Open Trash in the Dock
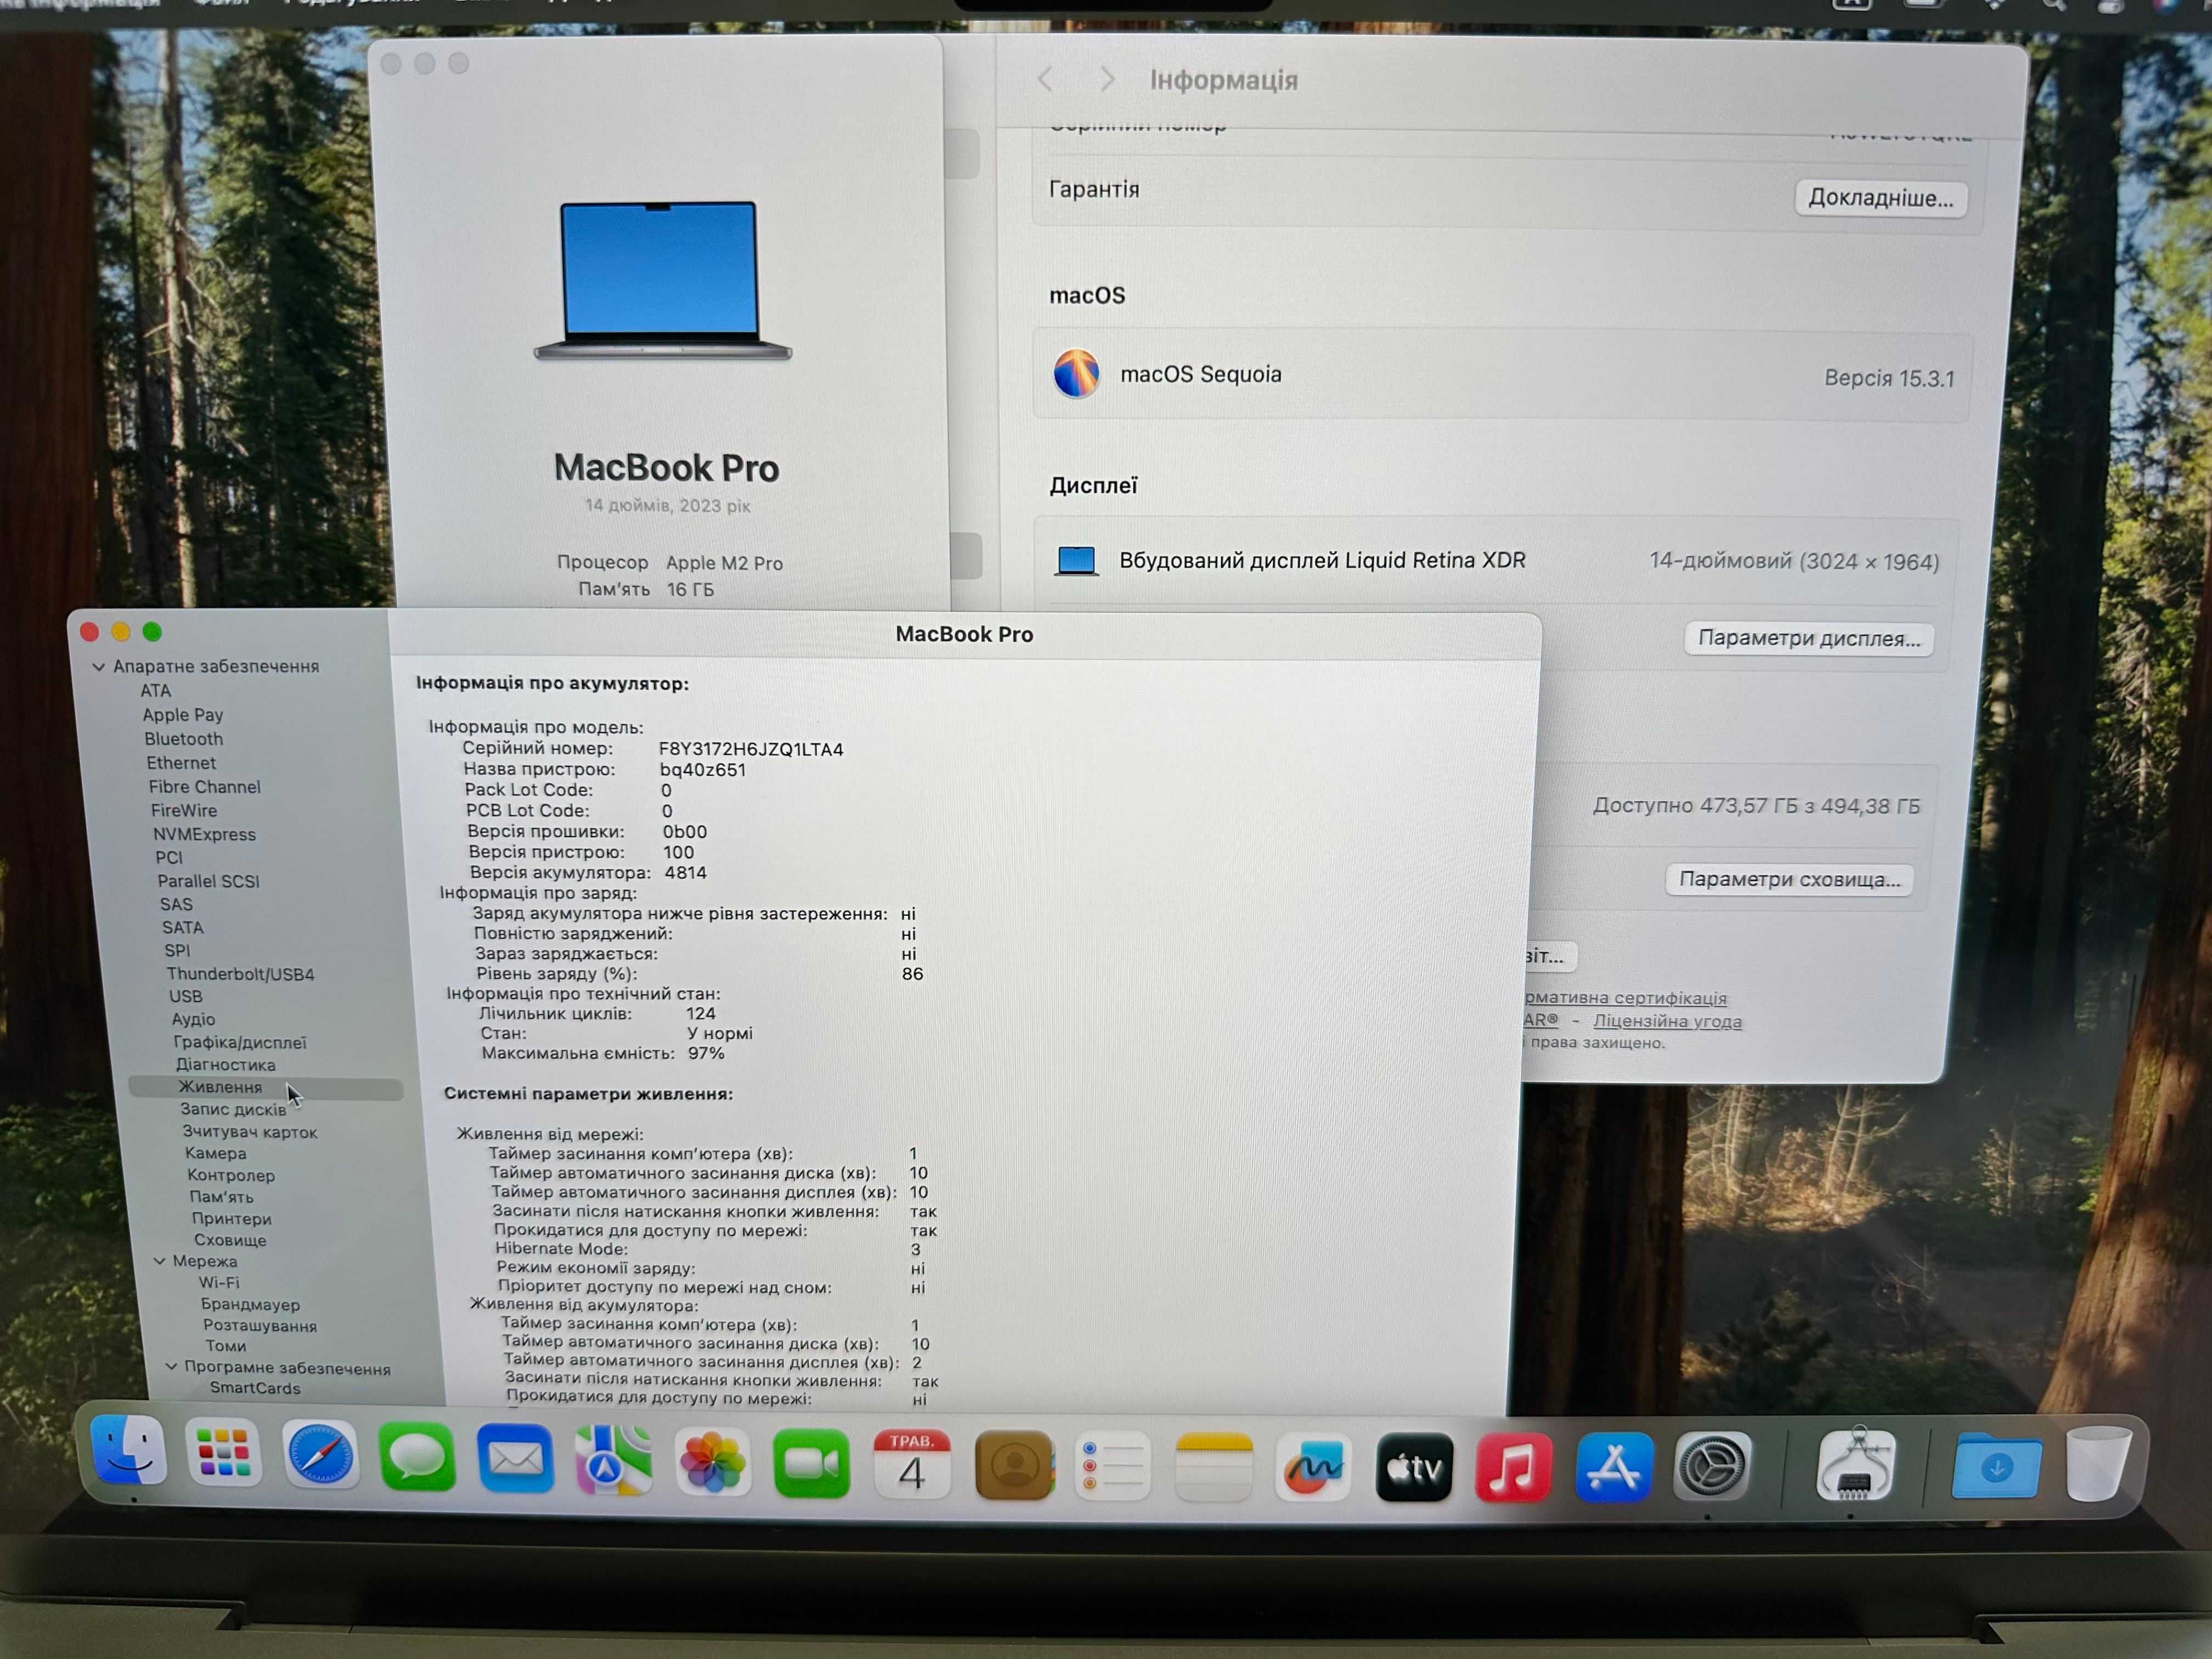The height and width of the screenshot is (1659, 2212). click(2098, 1463)
